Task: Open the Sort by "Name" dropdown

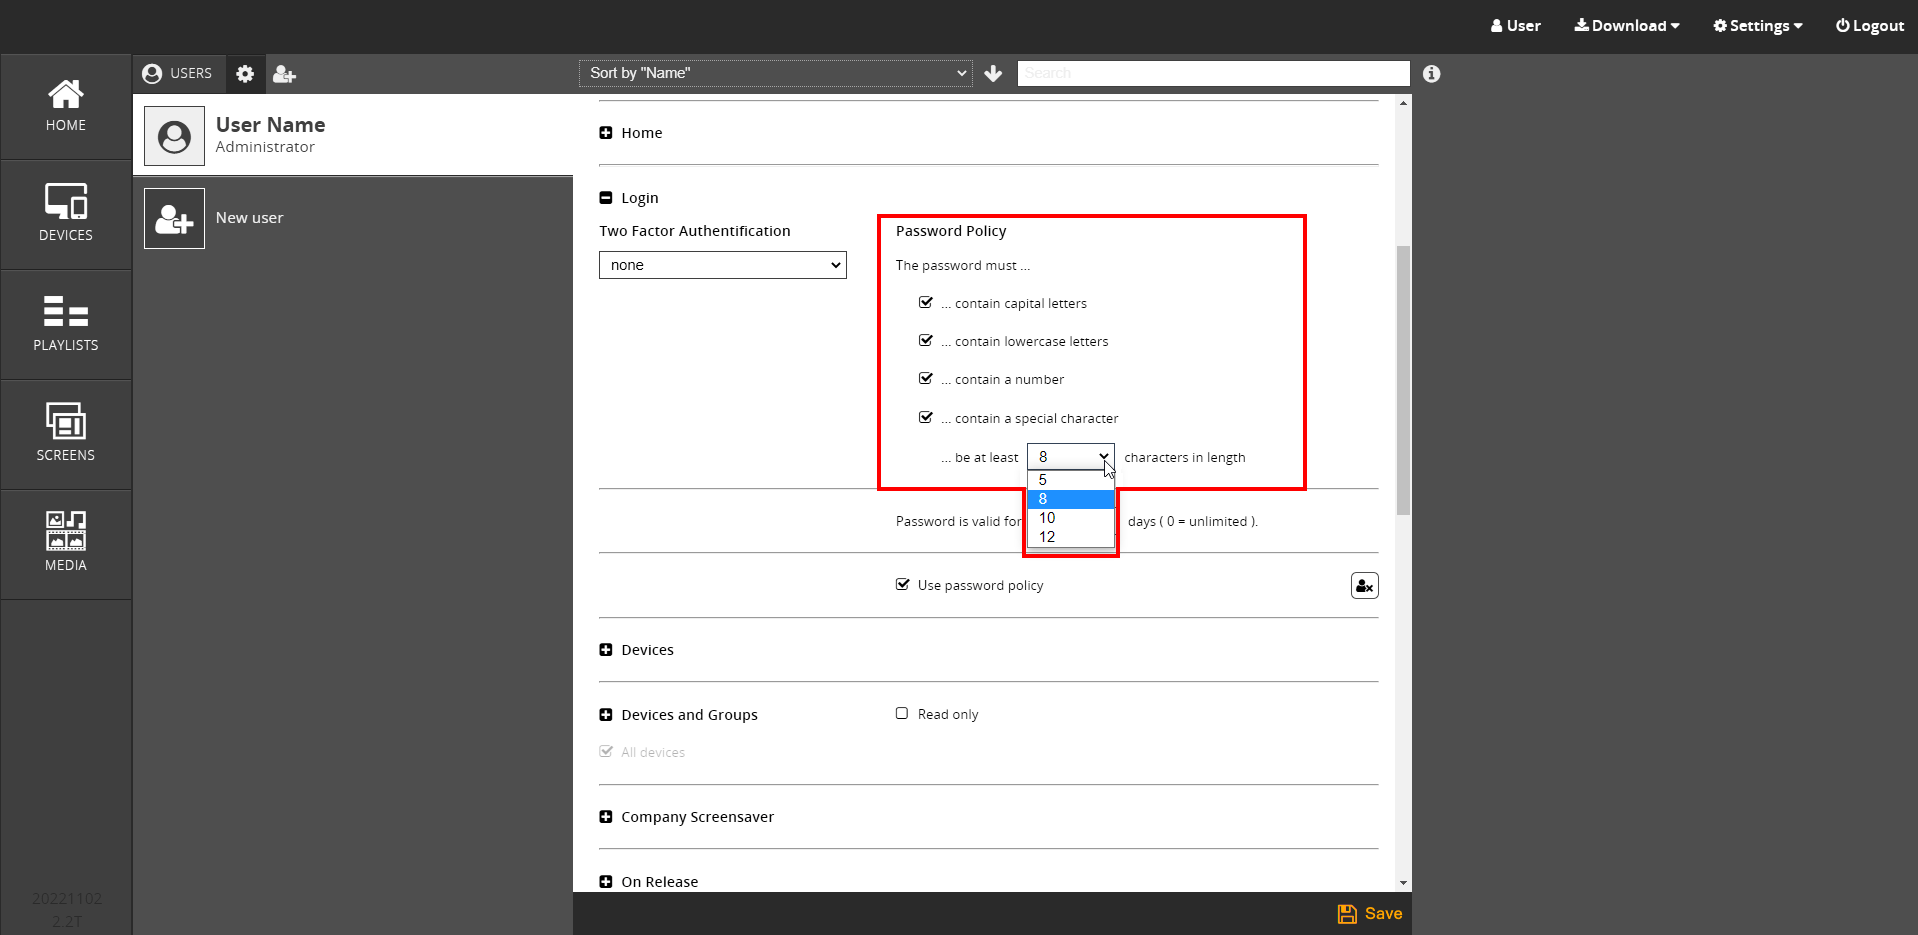Action: click(x=776, y=73)
